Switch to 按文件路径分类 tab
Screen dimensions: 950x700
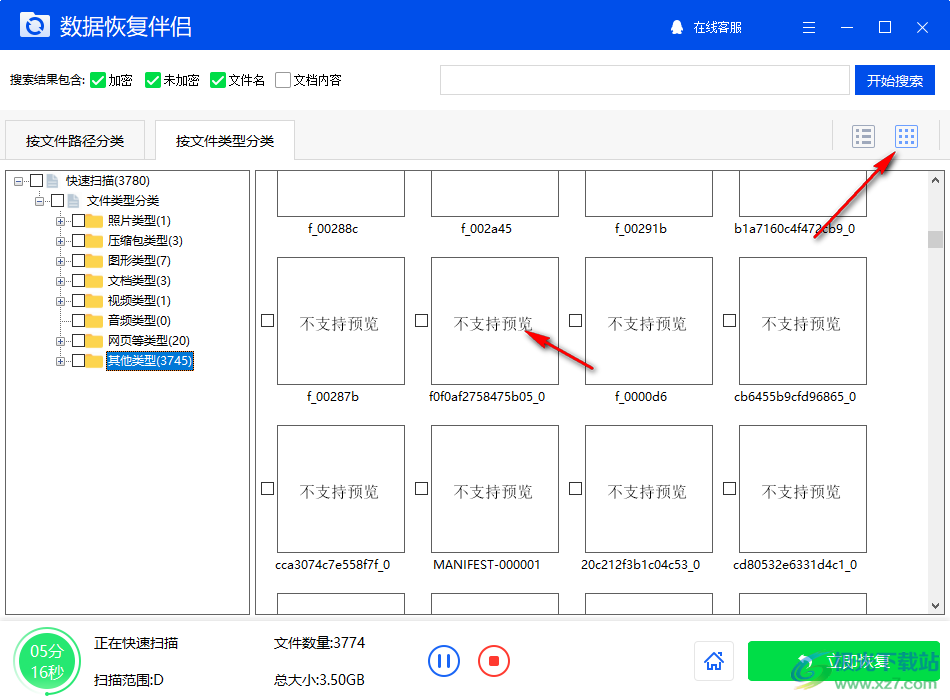pyautogui.click(x=74, y=140)
